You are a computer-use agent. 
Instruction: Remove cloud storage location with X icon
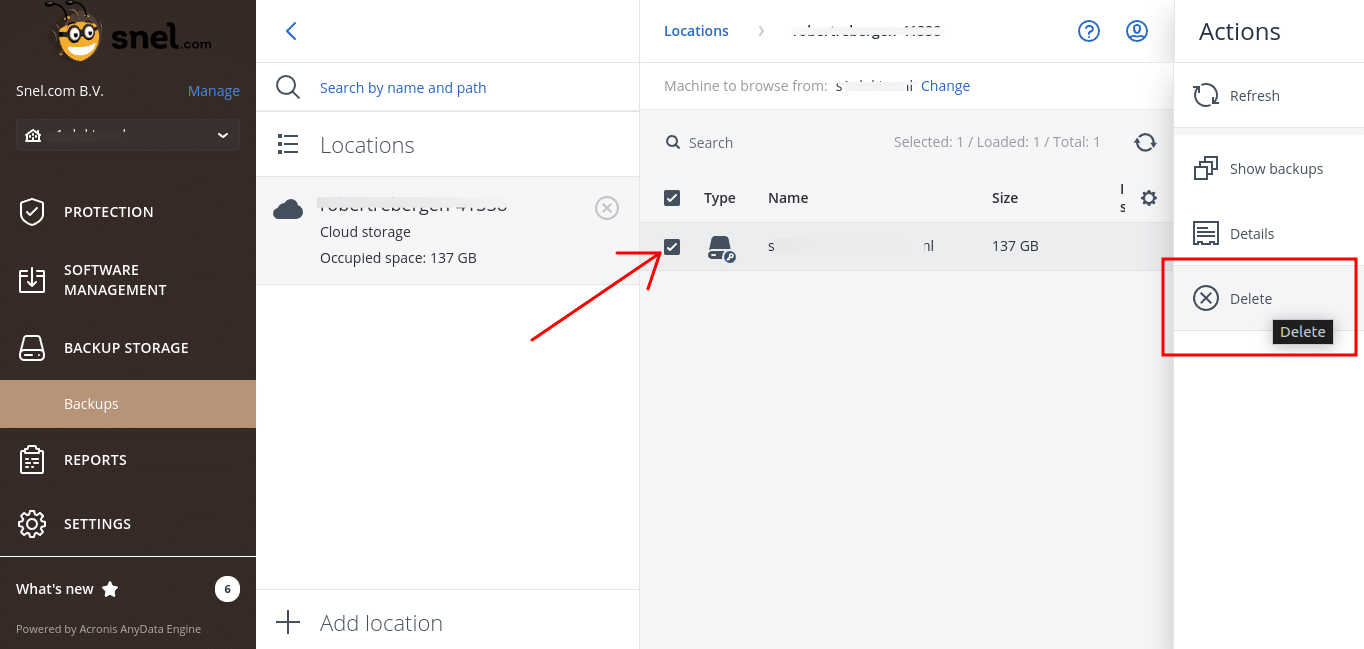click(606, 208)
